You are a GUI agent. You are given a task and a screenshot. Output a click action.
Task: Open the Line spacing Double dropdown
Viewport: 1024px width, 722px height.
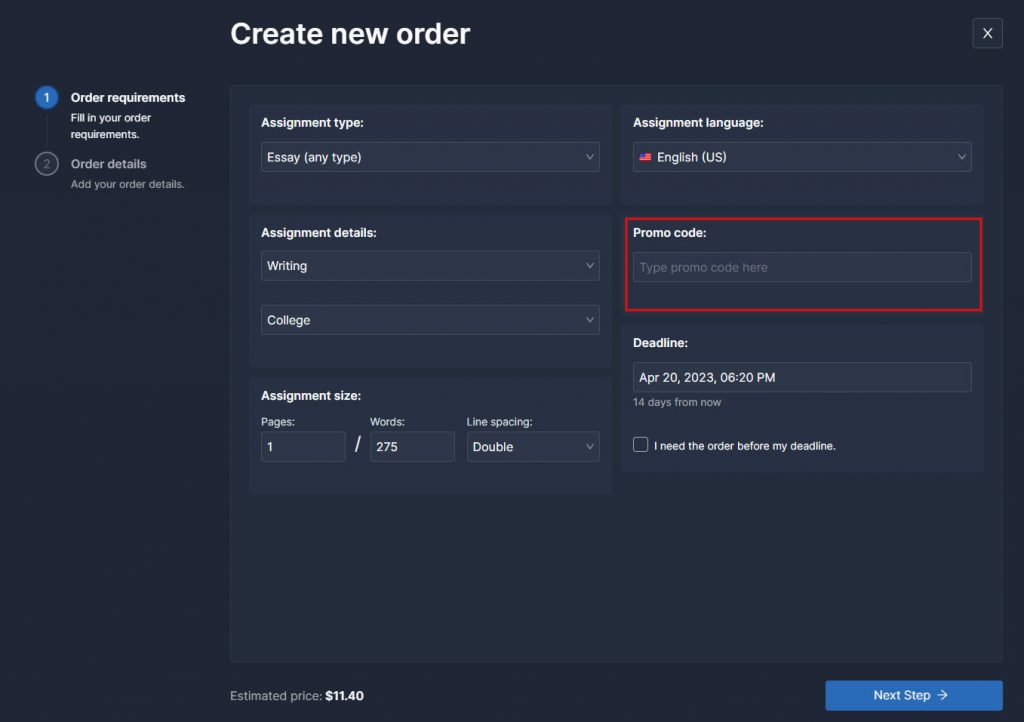[x=533, y=447]
